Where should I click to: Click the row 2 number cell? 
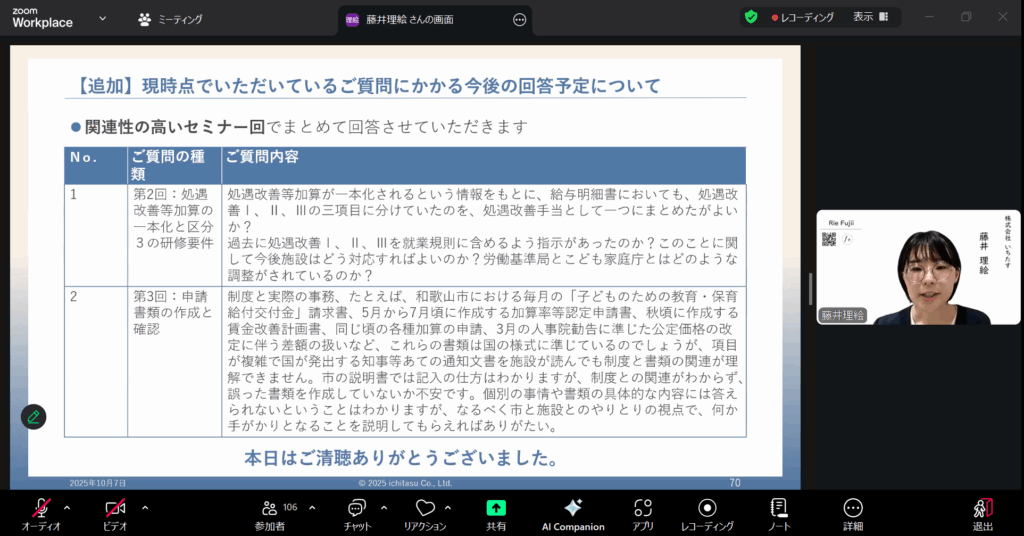pyautogui.click(x=96, y=362)
